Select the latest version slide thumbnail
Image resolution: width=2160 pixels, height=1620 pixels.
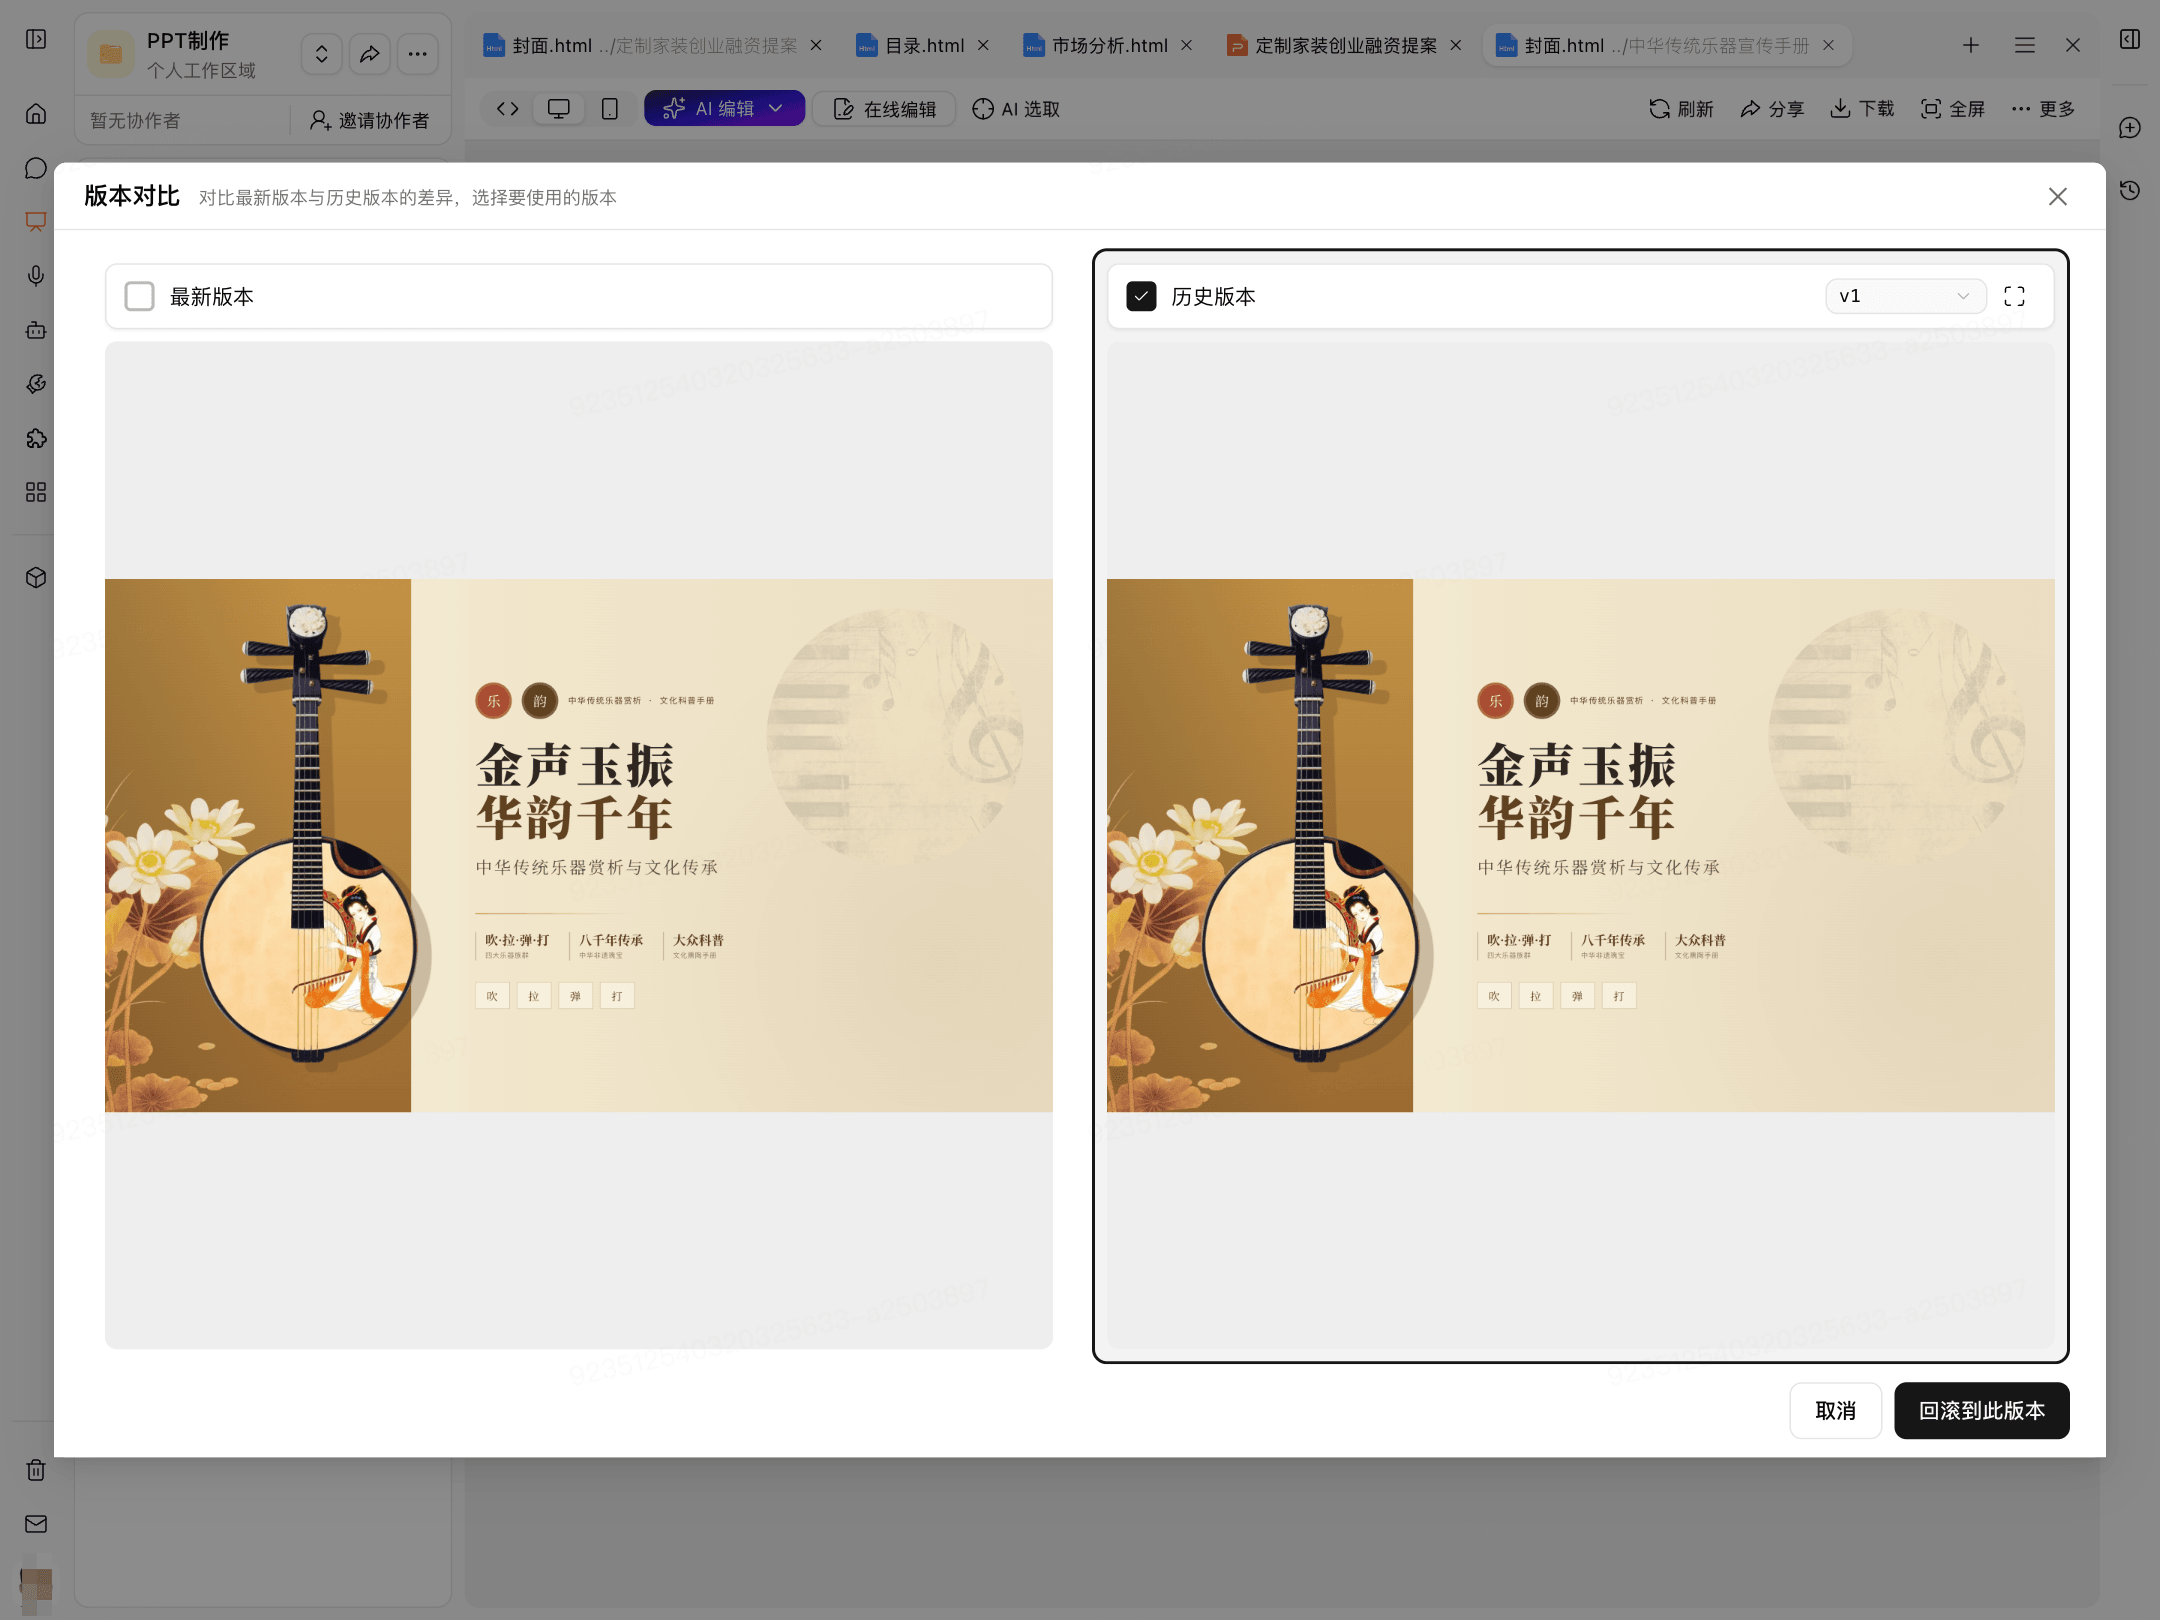(x=579, y=845)
